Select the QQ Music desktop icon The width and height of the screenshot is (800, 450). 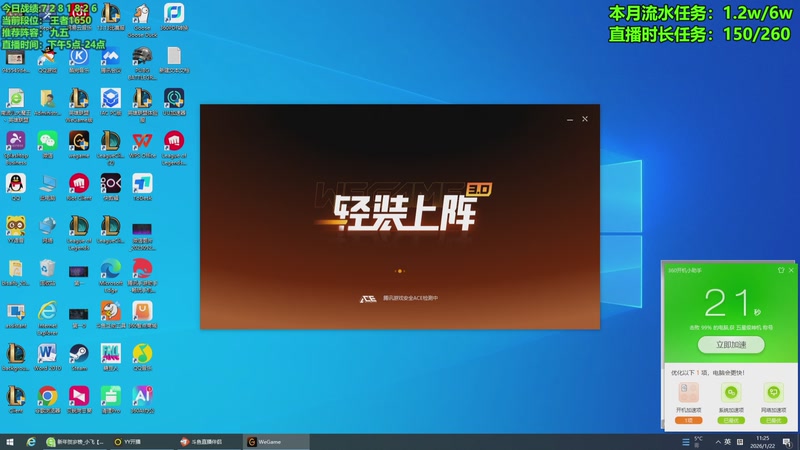[x=142, y=357]
